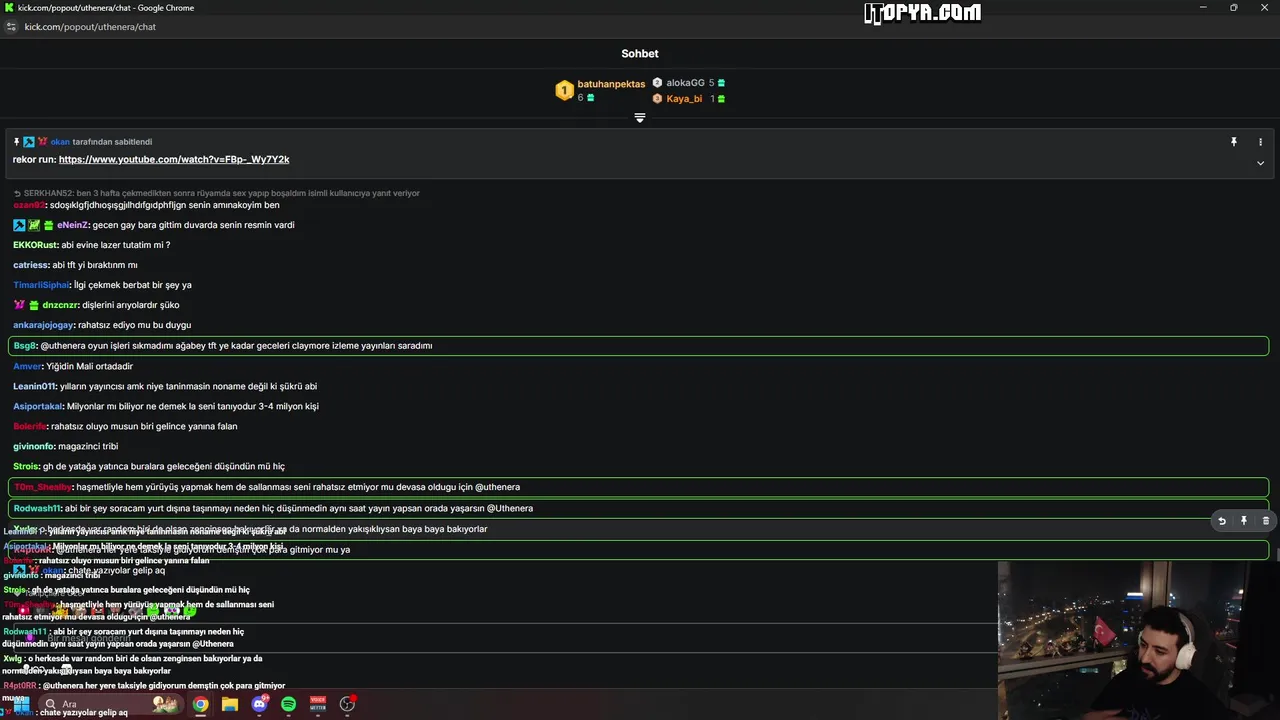
Task: Click the pin icon on pinned message
Action: (x=1234, y=142)
